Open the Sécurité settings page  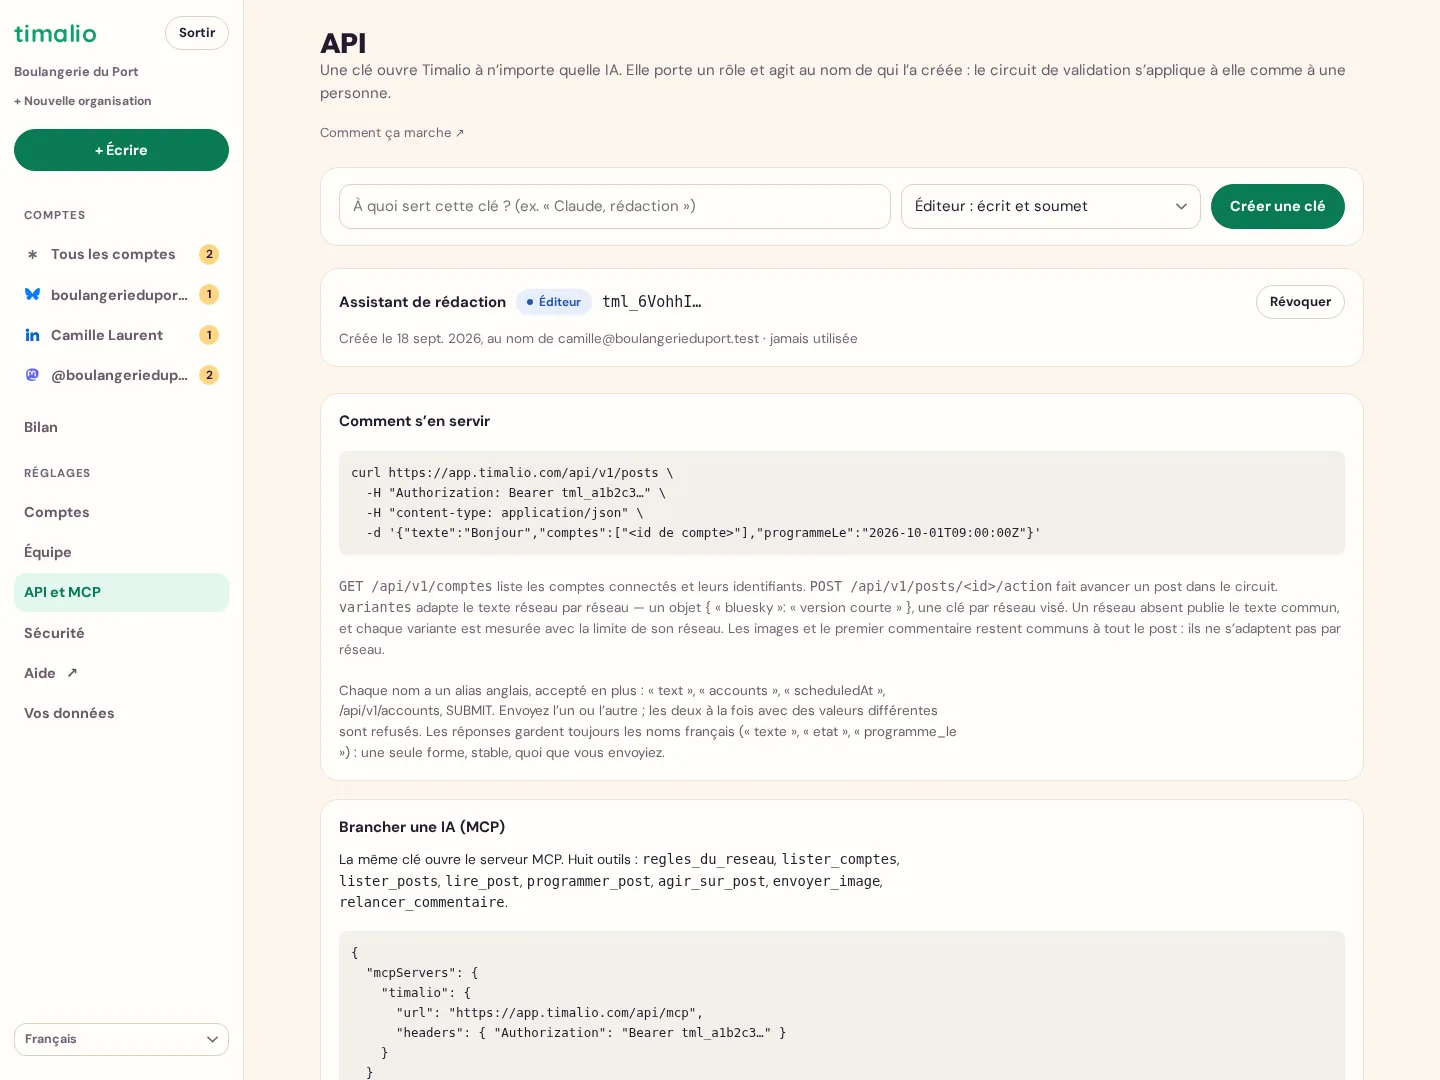121,633
